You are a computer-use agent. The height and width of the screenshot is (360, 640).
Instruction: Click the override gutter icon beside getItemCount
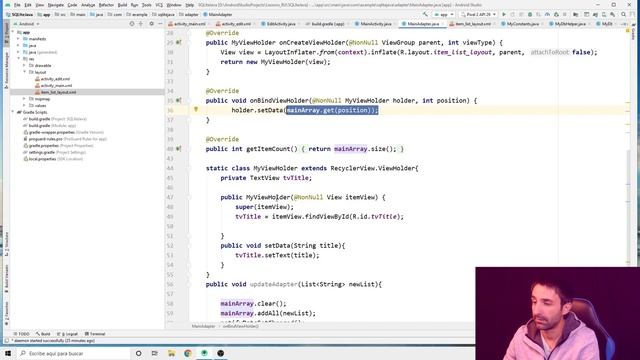point(178,149)
